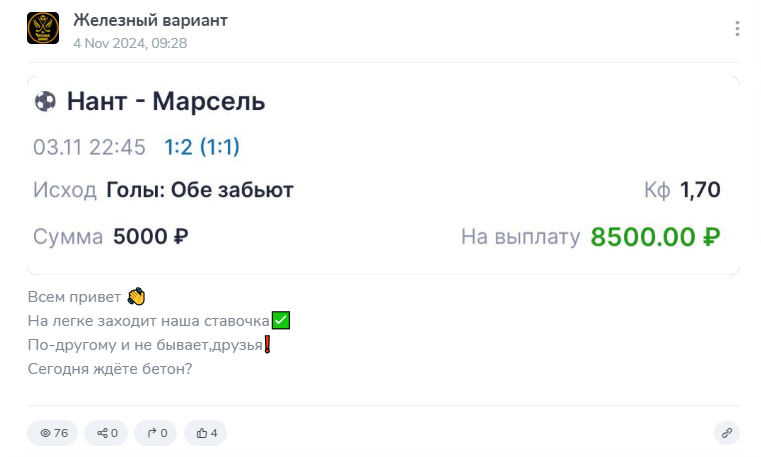This screenshot has height=457, width=761.
Task: Click the bet amount 5000 ₽
Action: pos(151,237)
